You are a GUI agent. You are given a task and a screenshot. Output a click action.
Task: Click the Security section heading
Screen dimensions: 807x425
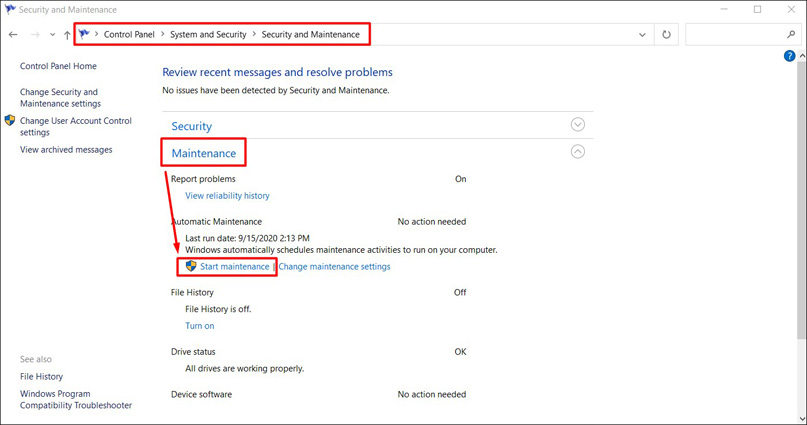(x=191, y=126)
